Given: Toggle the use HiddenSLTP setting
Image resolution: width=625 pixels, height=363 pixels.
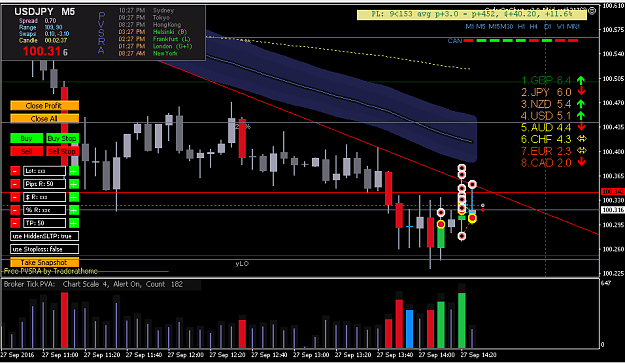Looking at the screenshot, I should point(44,236).
